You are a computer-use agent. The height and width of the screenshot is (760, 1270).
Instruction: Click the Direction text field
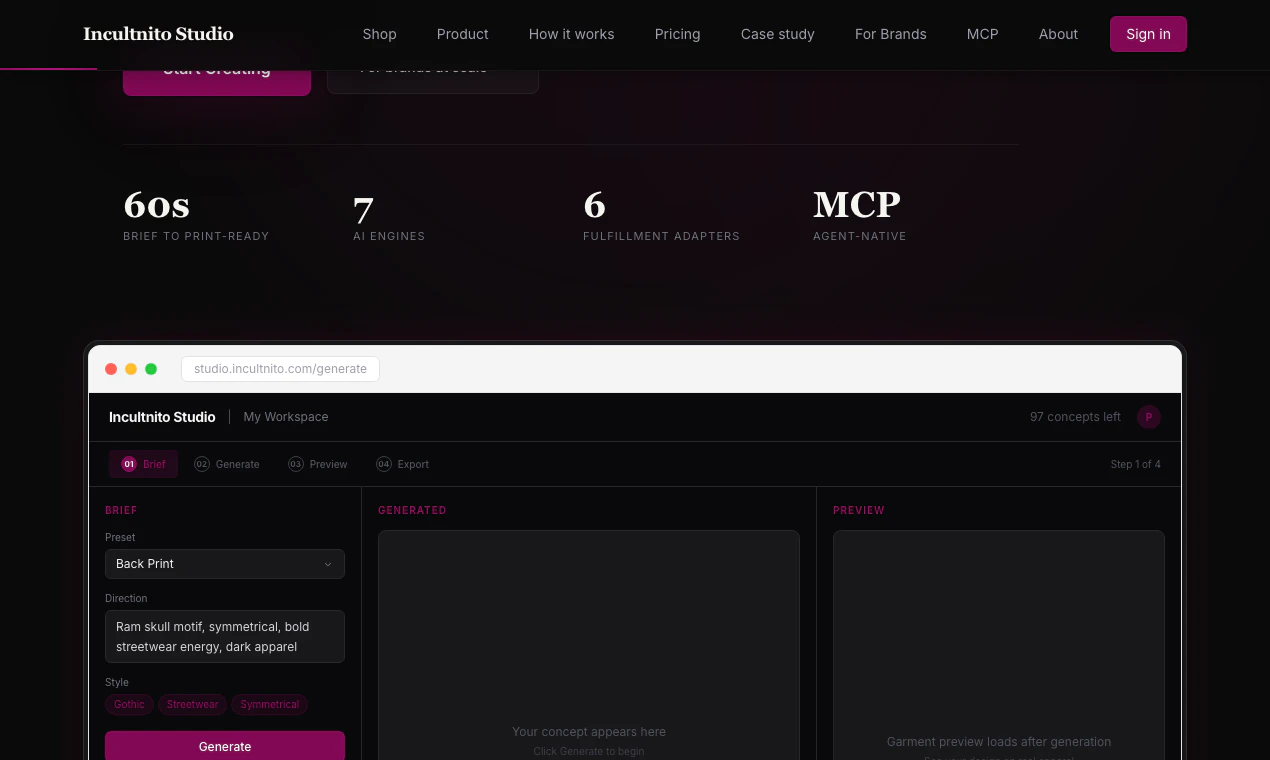[x=225, y=637]
